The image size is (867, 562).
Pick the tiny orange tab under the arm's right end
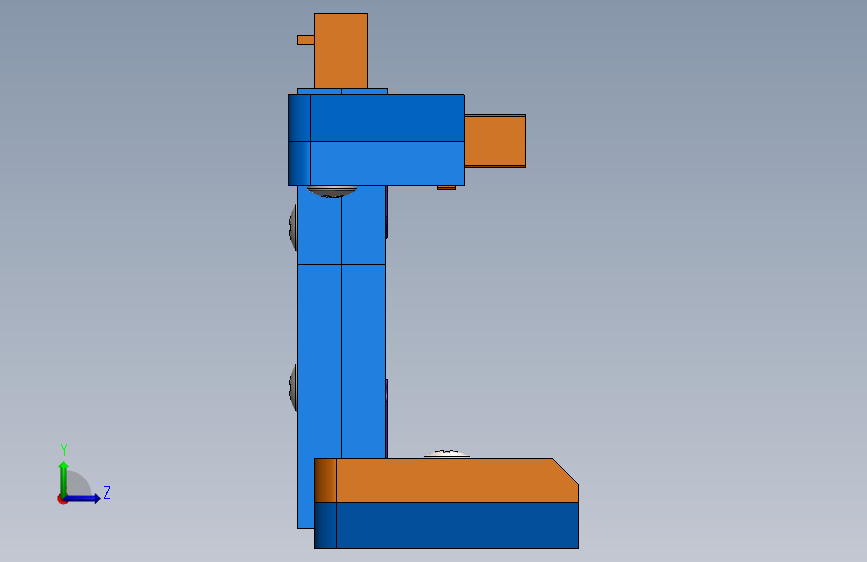coord(446,188)
